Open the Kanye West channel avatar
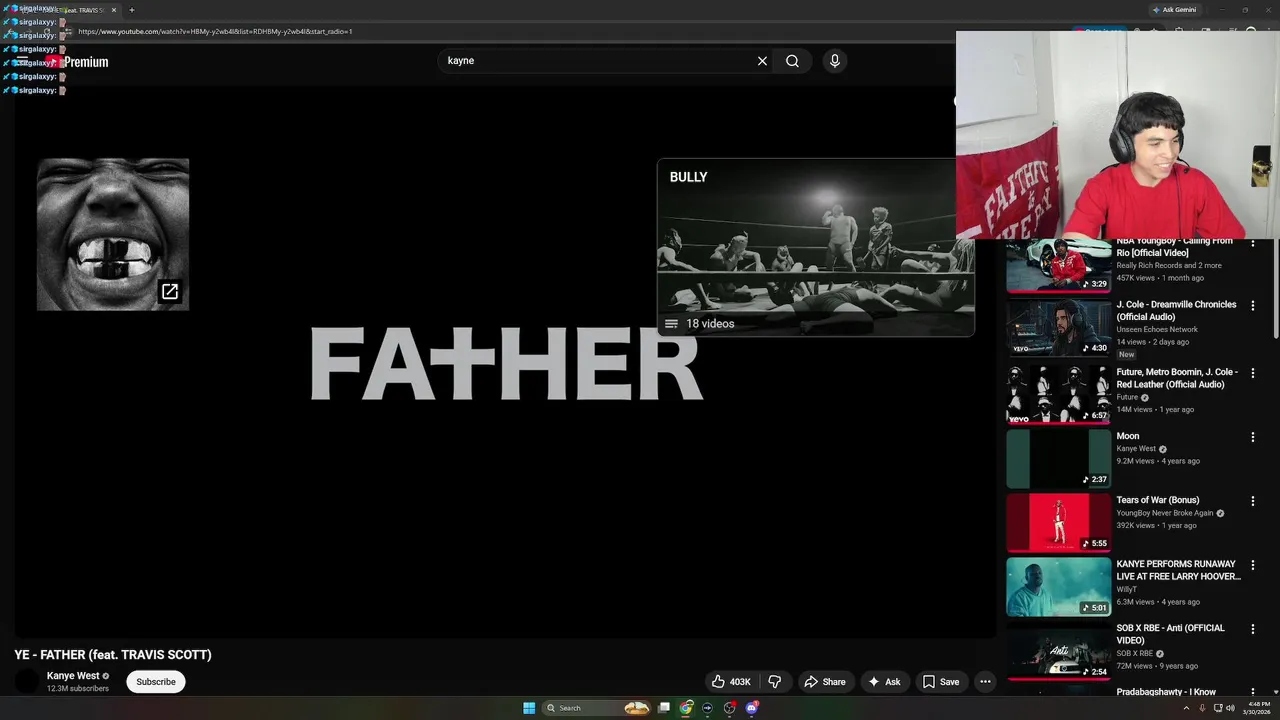 coord(27,682)
